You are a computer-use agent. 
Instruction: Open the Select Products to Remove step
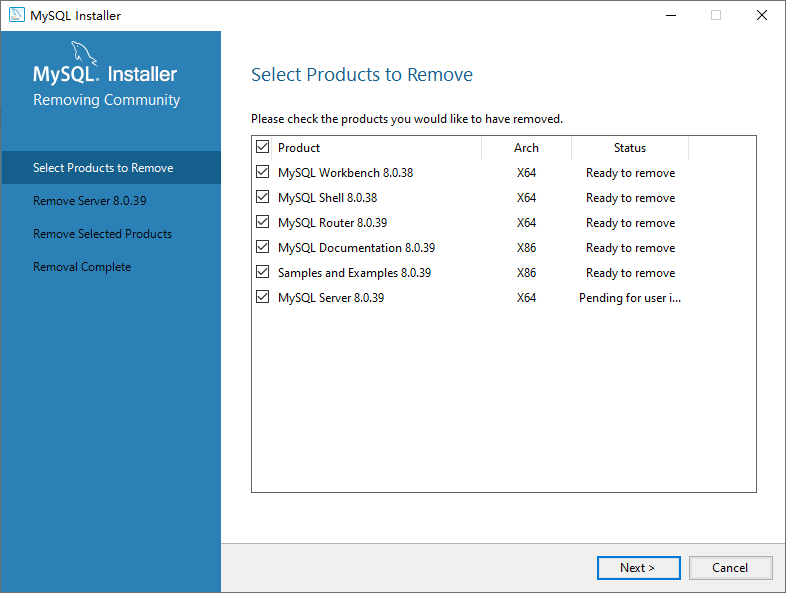[x=103, y=168]
